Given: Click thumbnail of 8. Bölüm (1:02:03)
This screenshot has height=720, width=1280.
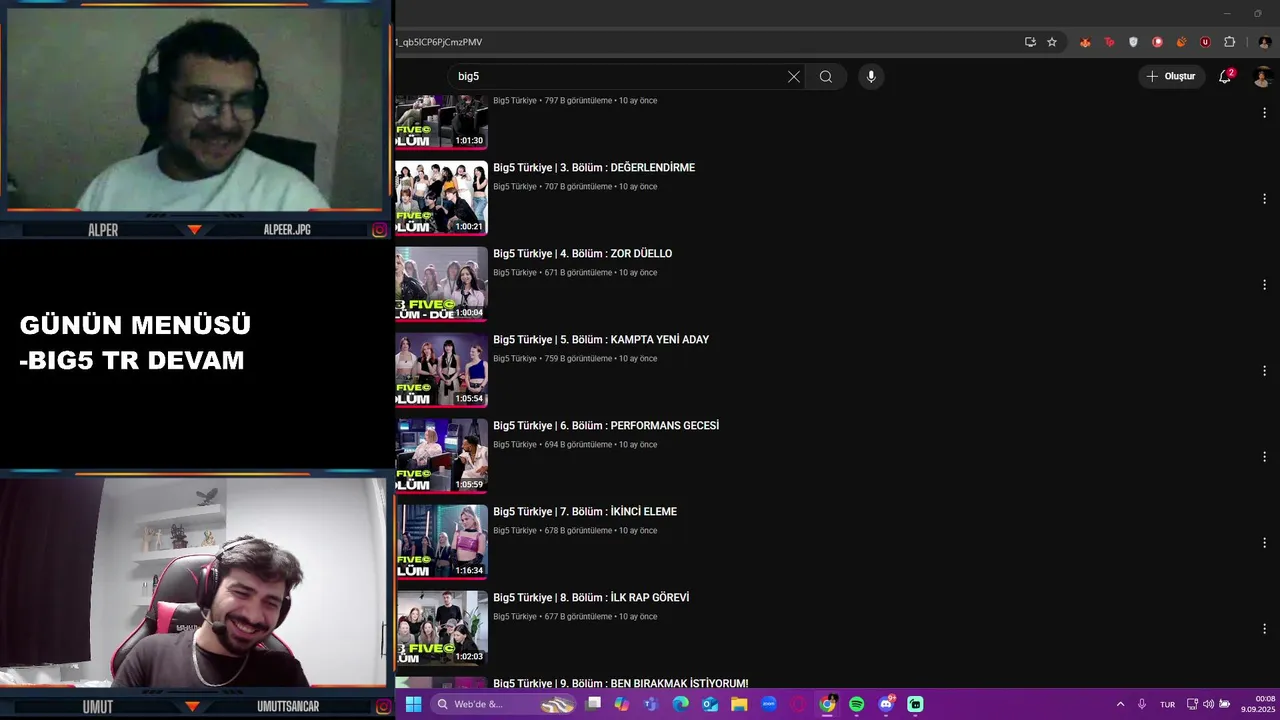Looking at the screenshot, I should (x=441, y=628).
